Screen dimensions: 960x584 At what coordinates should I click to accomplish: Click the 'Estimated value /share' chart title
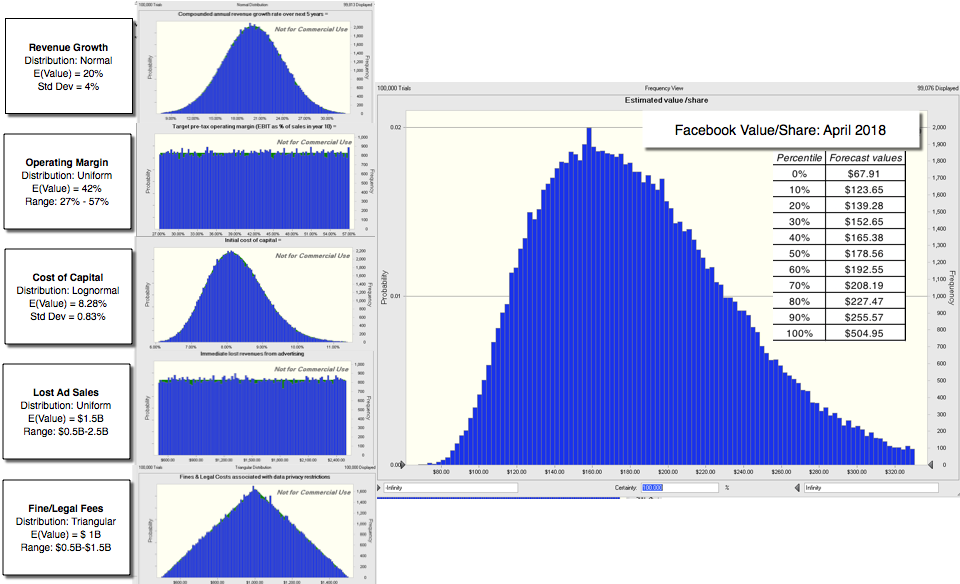pos(666,100)
